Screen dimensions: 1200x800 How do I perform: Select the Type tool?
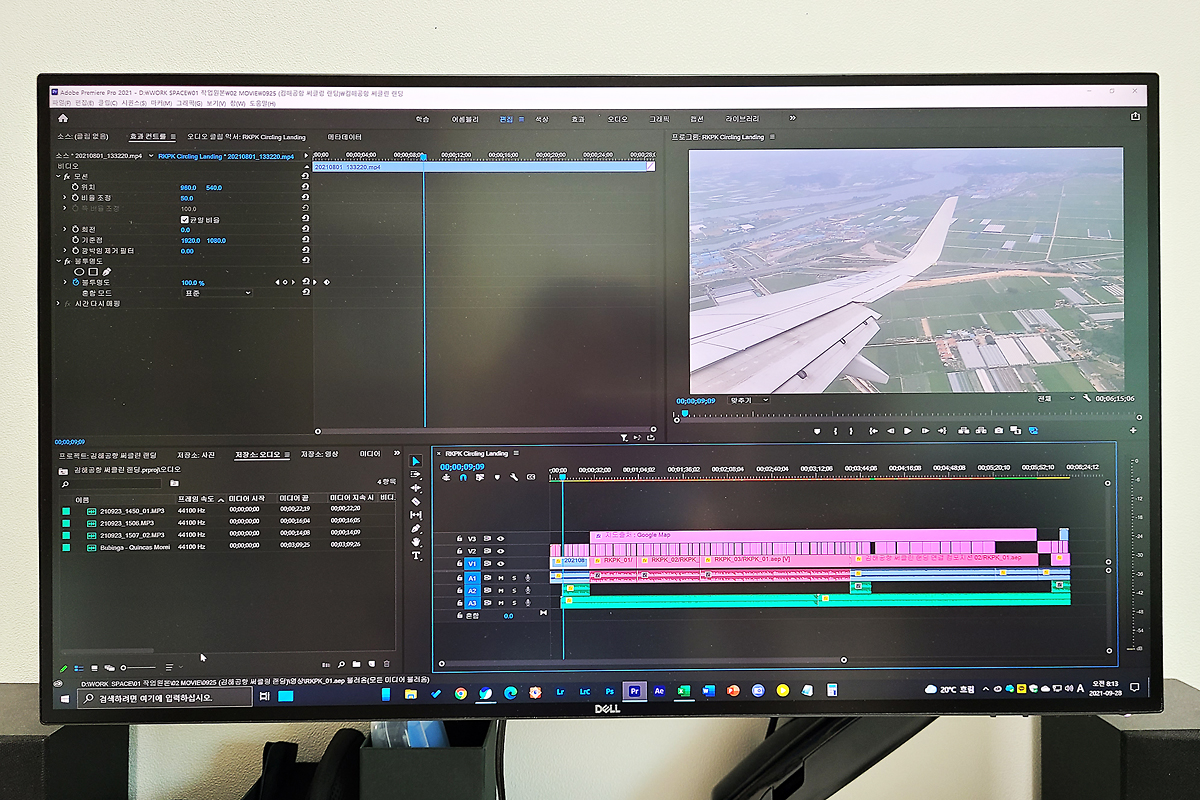tap(417, 555)
